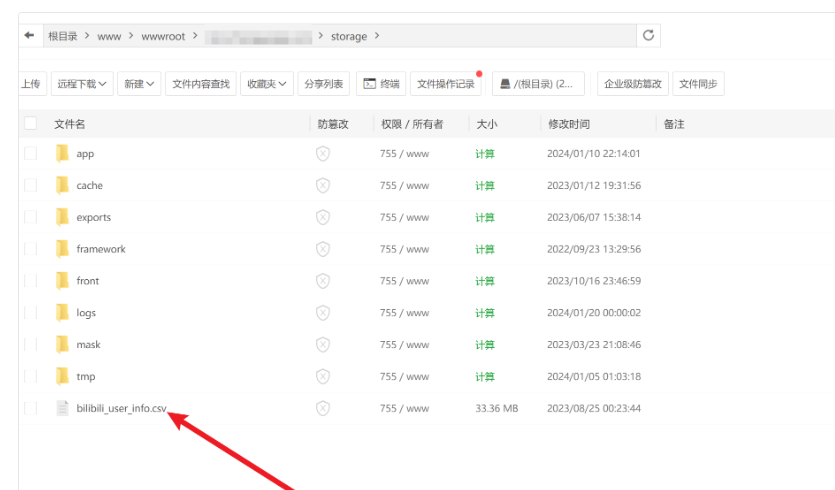
Task: Expand the 收藏夹 dropdown
Action: pos(267,84)
